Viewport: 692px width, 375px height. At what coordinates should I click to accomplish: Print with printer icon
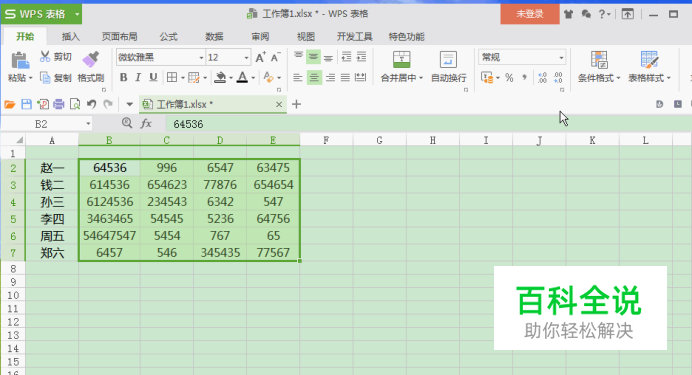[59, 104]
